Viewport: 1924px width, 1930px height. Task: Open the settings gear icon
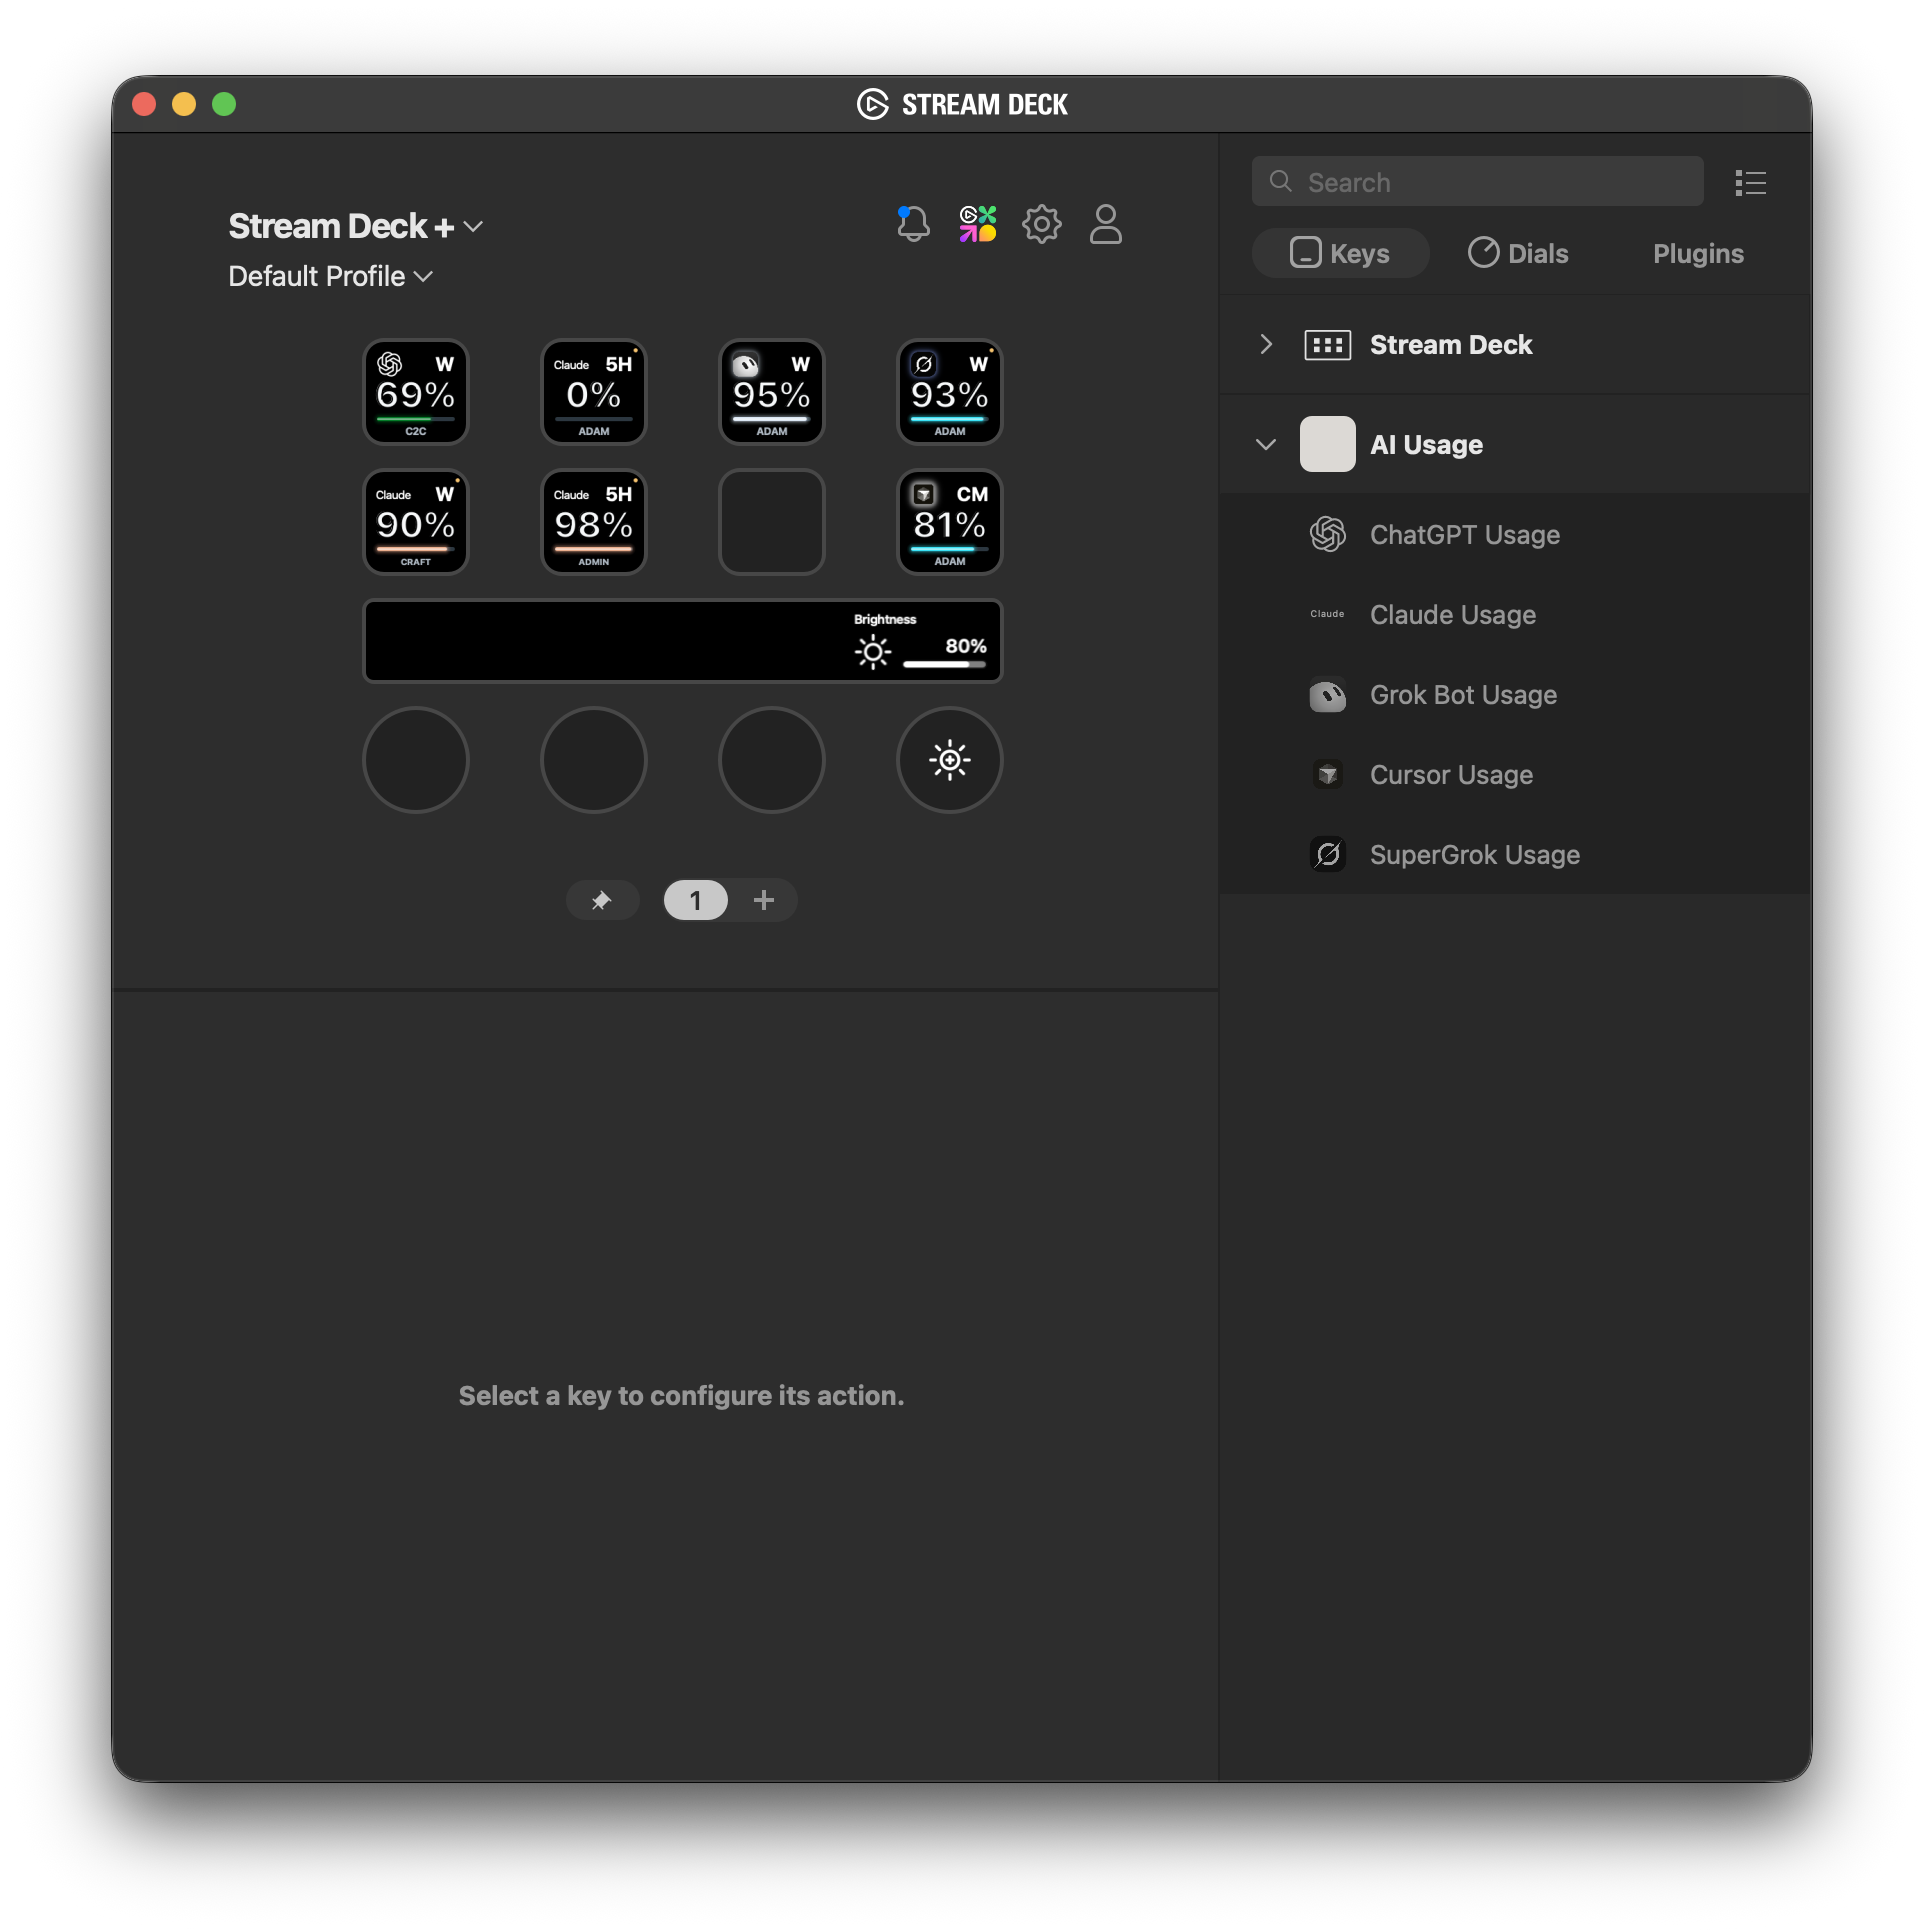coord(1041,224)
